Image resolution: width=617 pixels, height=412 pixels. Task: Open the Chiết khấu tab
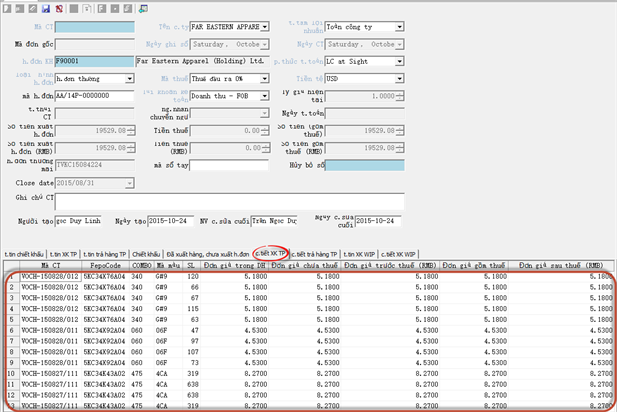[x=146, y=254]
